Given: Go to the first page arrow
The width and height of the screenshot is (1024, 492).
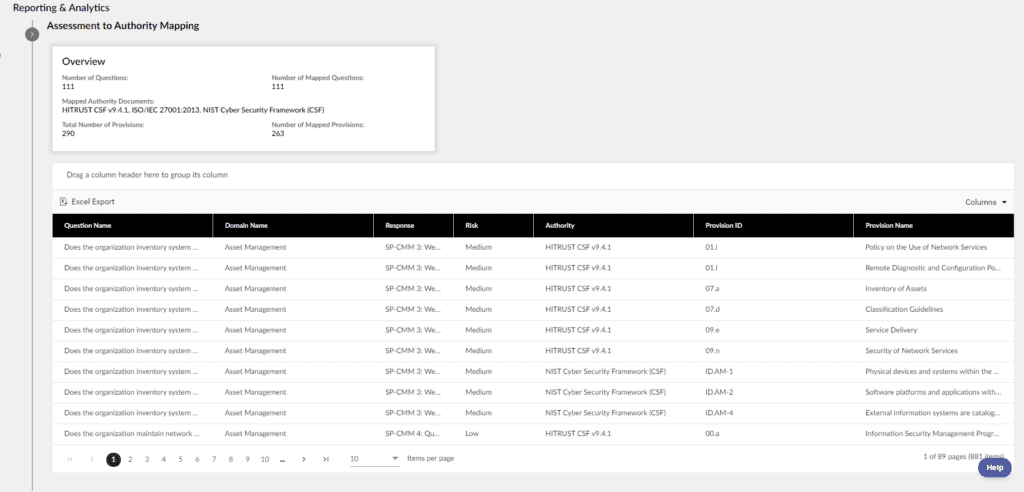Looking at the screenshot, I should (69, 459).
